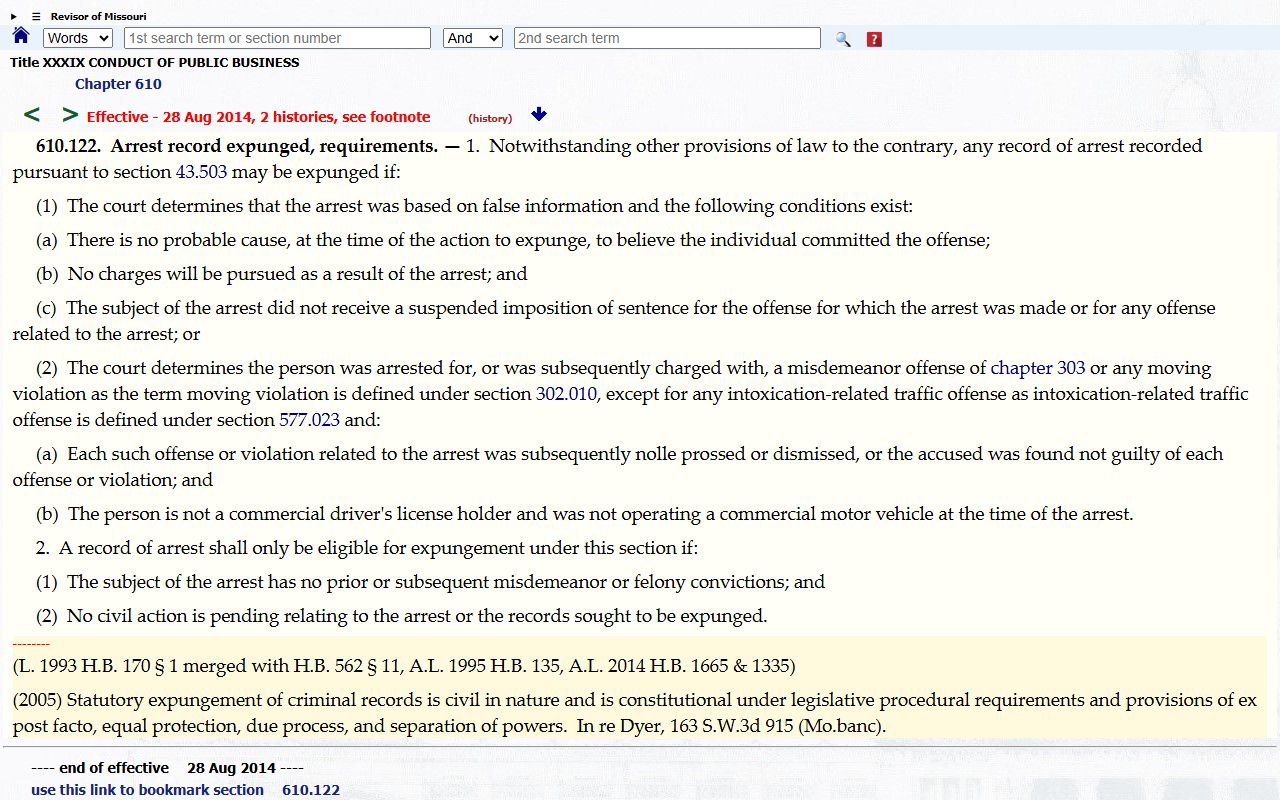Screen dimensions: 1280x800
Task: Focus the 1st search term input field
Action: pyautogui.click(x=277, y=38)
